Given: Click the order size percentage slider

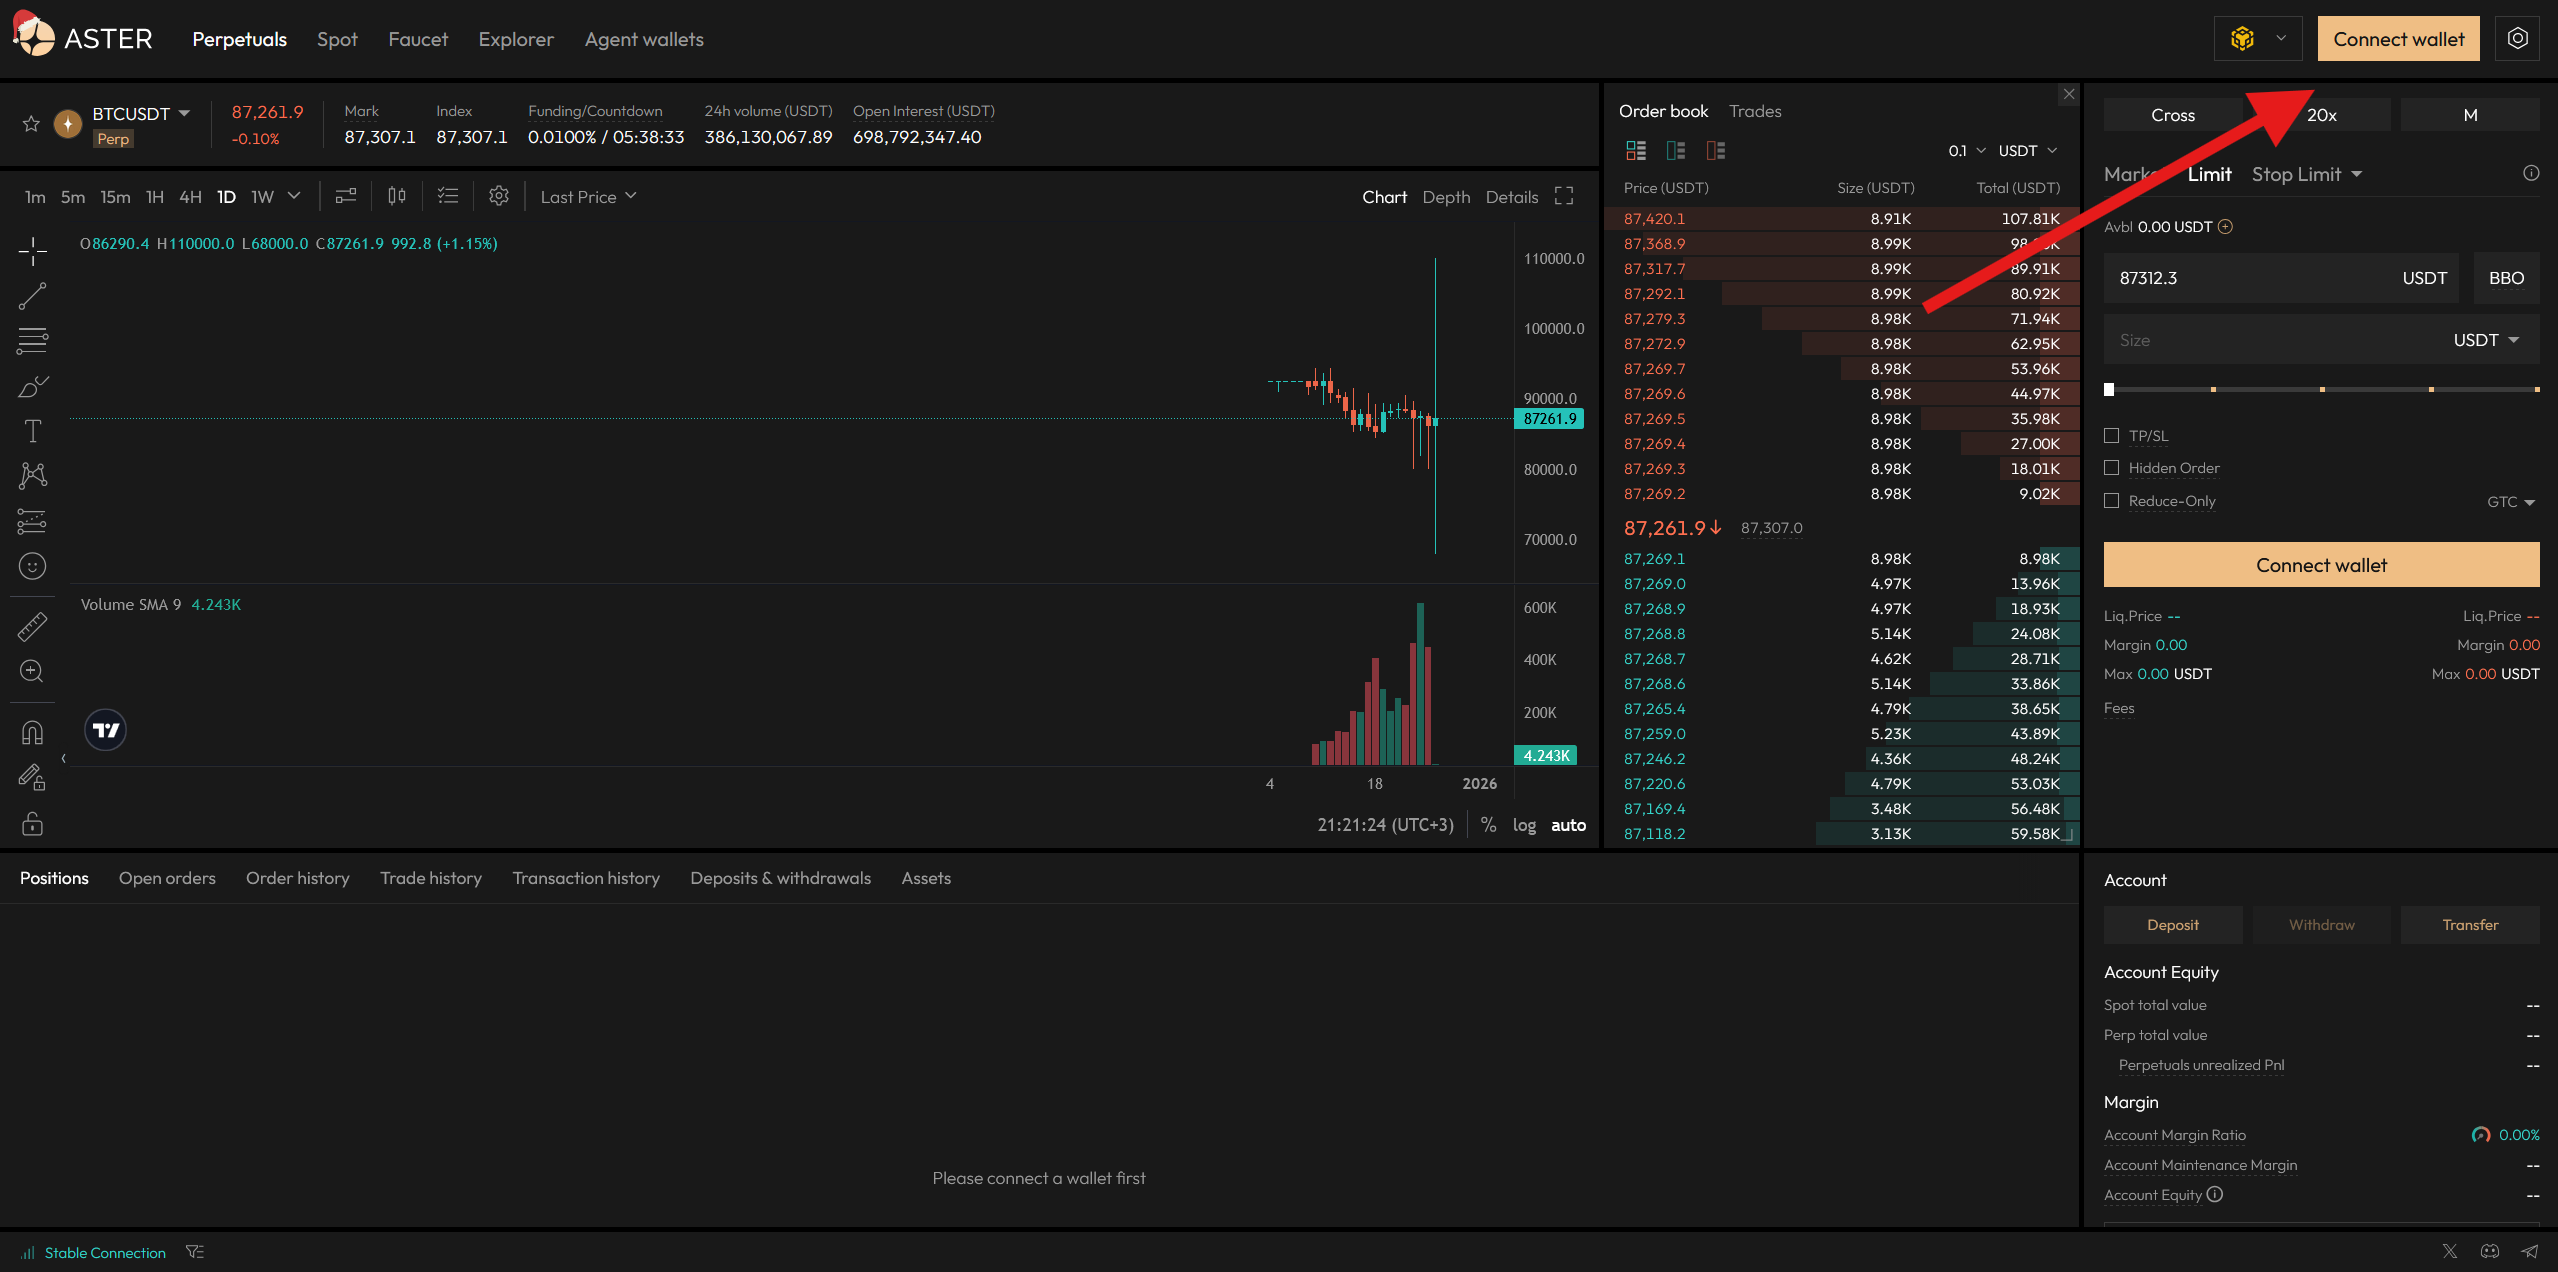Looking at the screenshot, I should click(x=2321, y=389).
